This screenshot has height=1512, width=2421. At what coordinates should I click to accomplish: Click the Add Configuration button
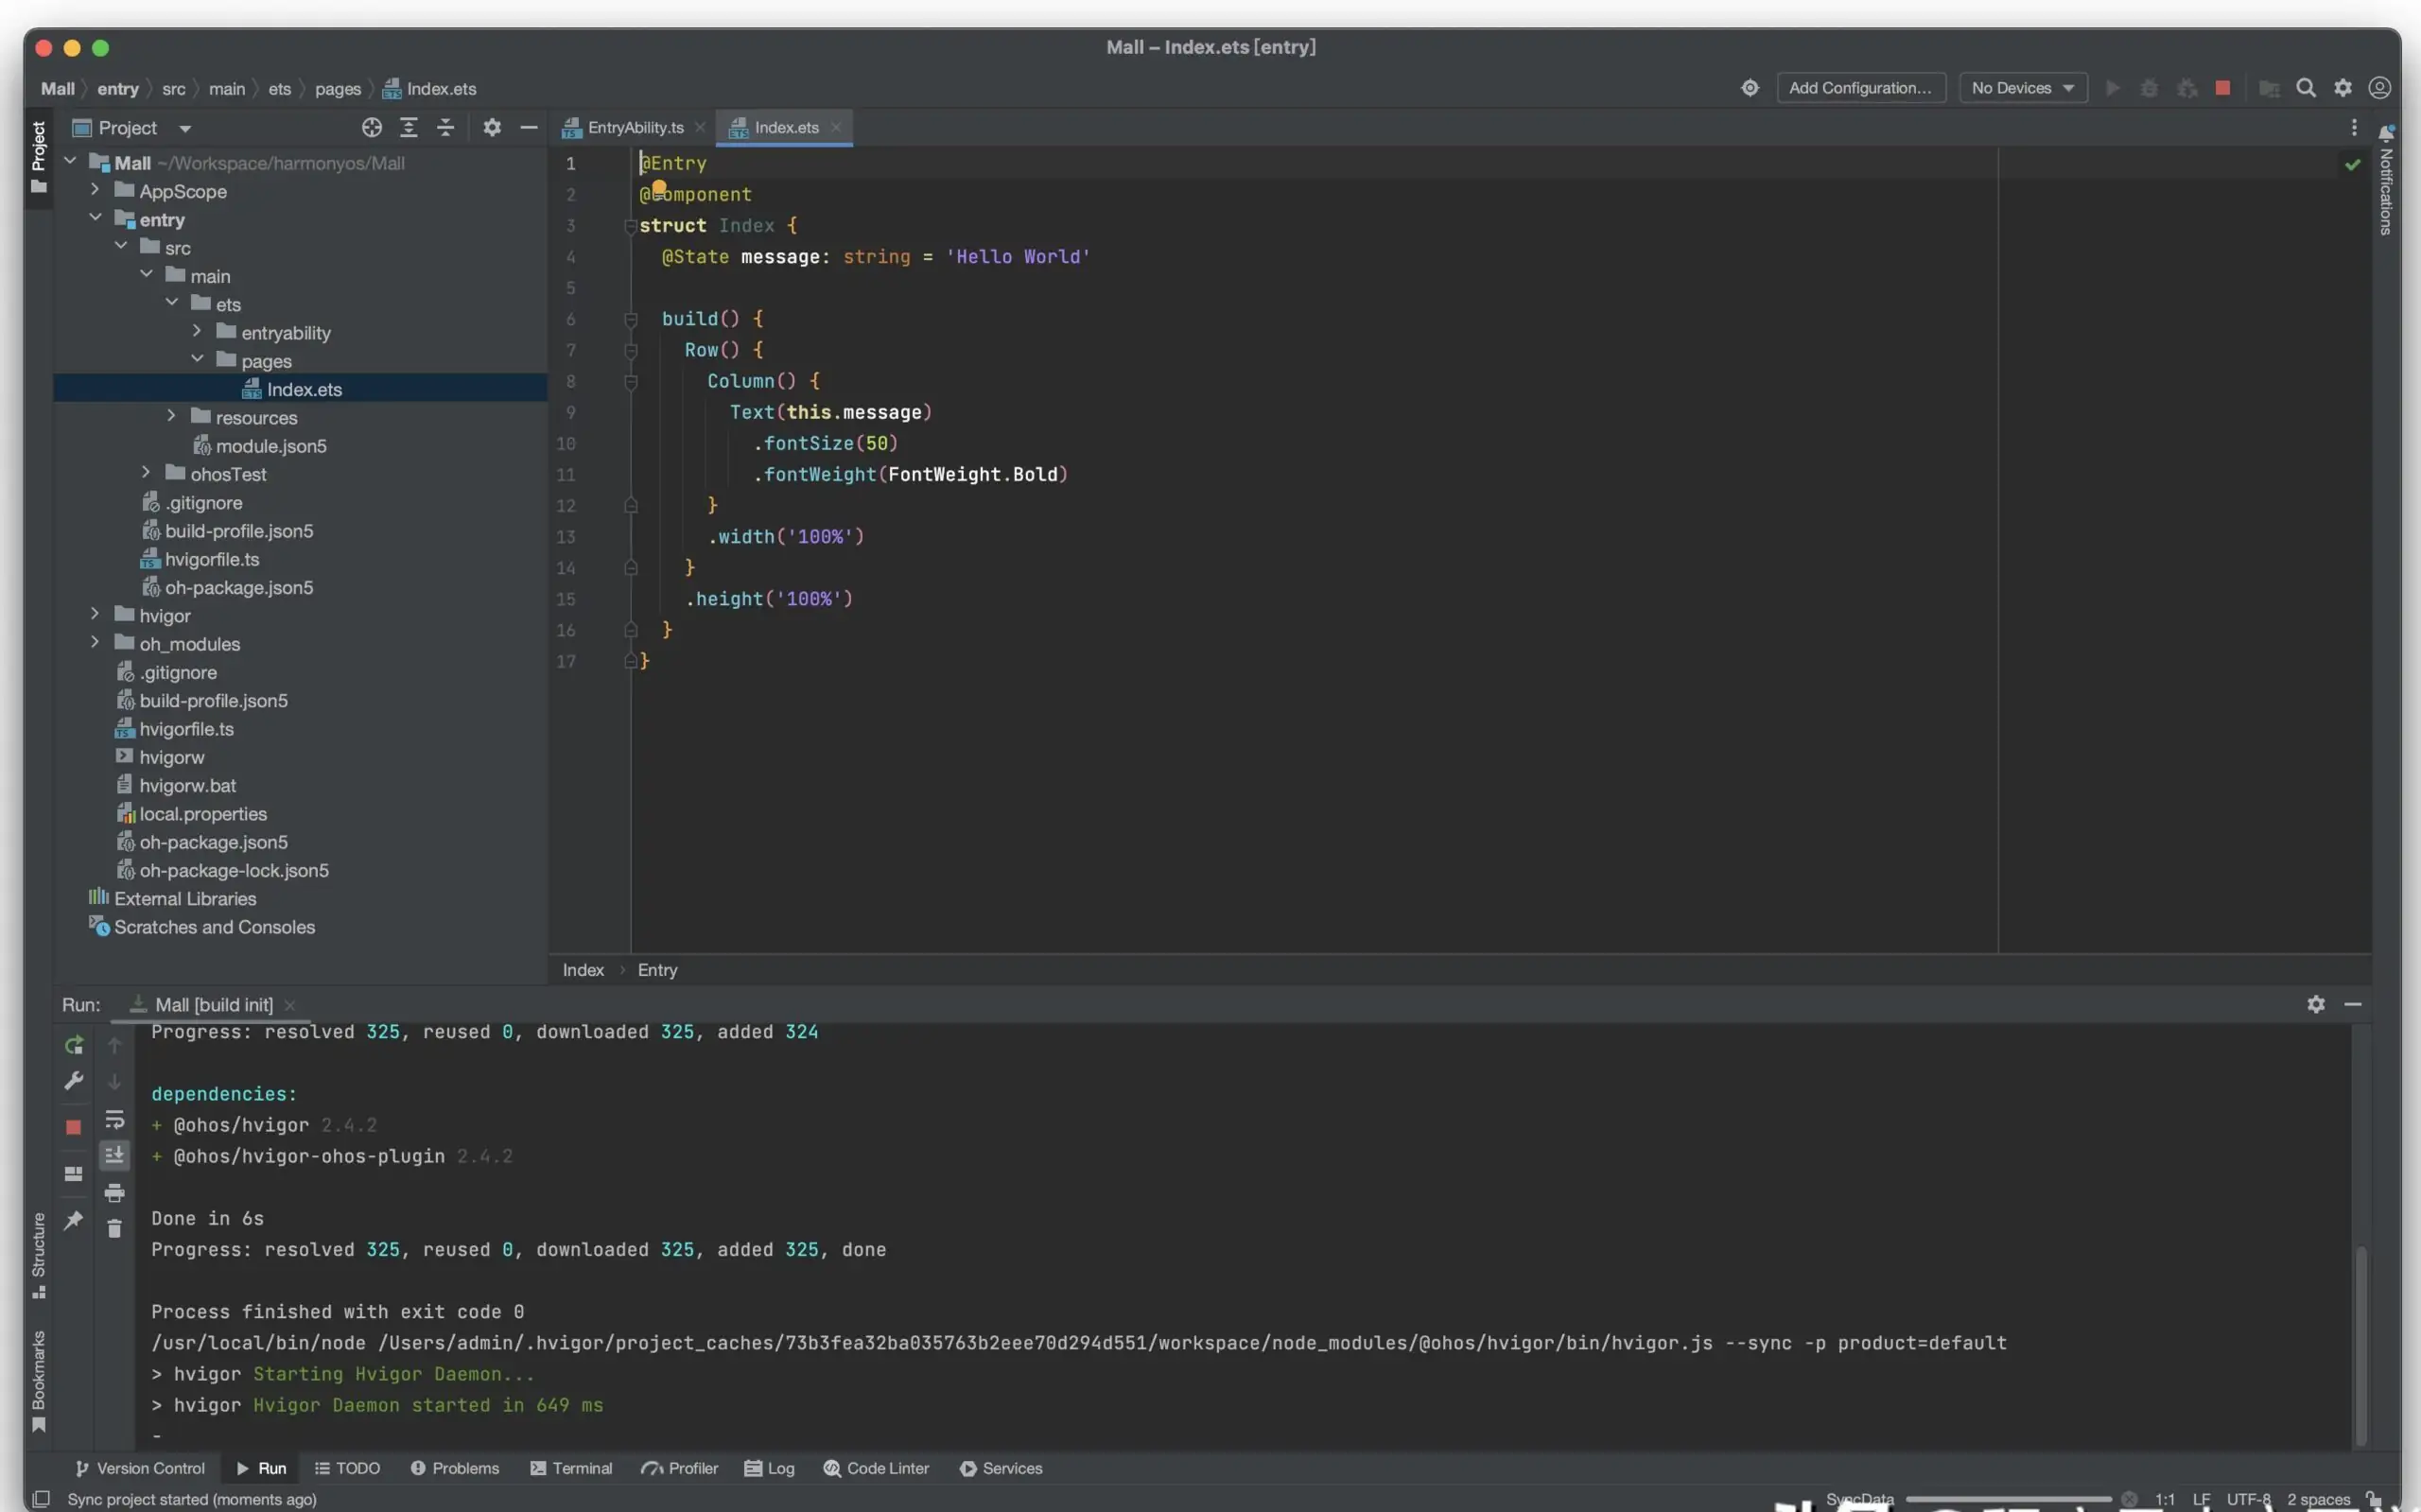(1860, 88)
